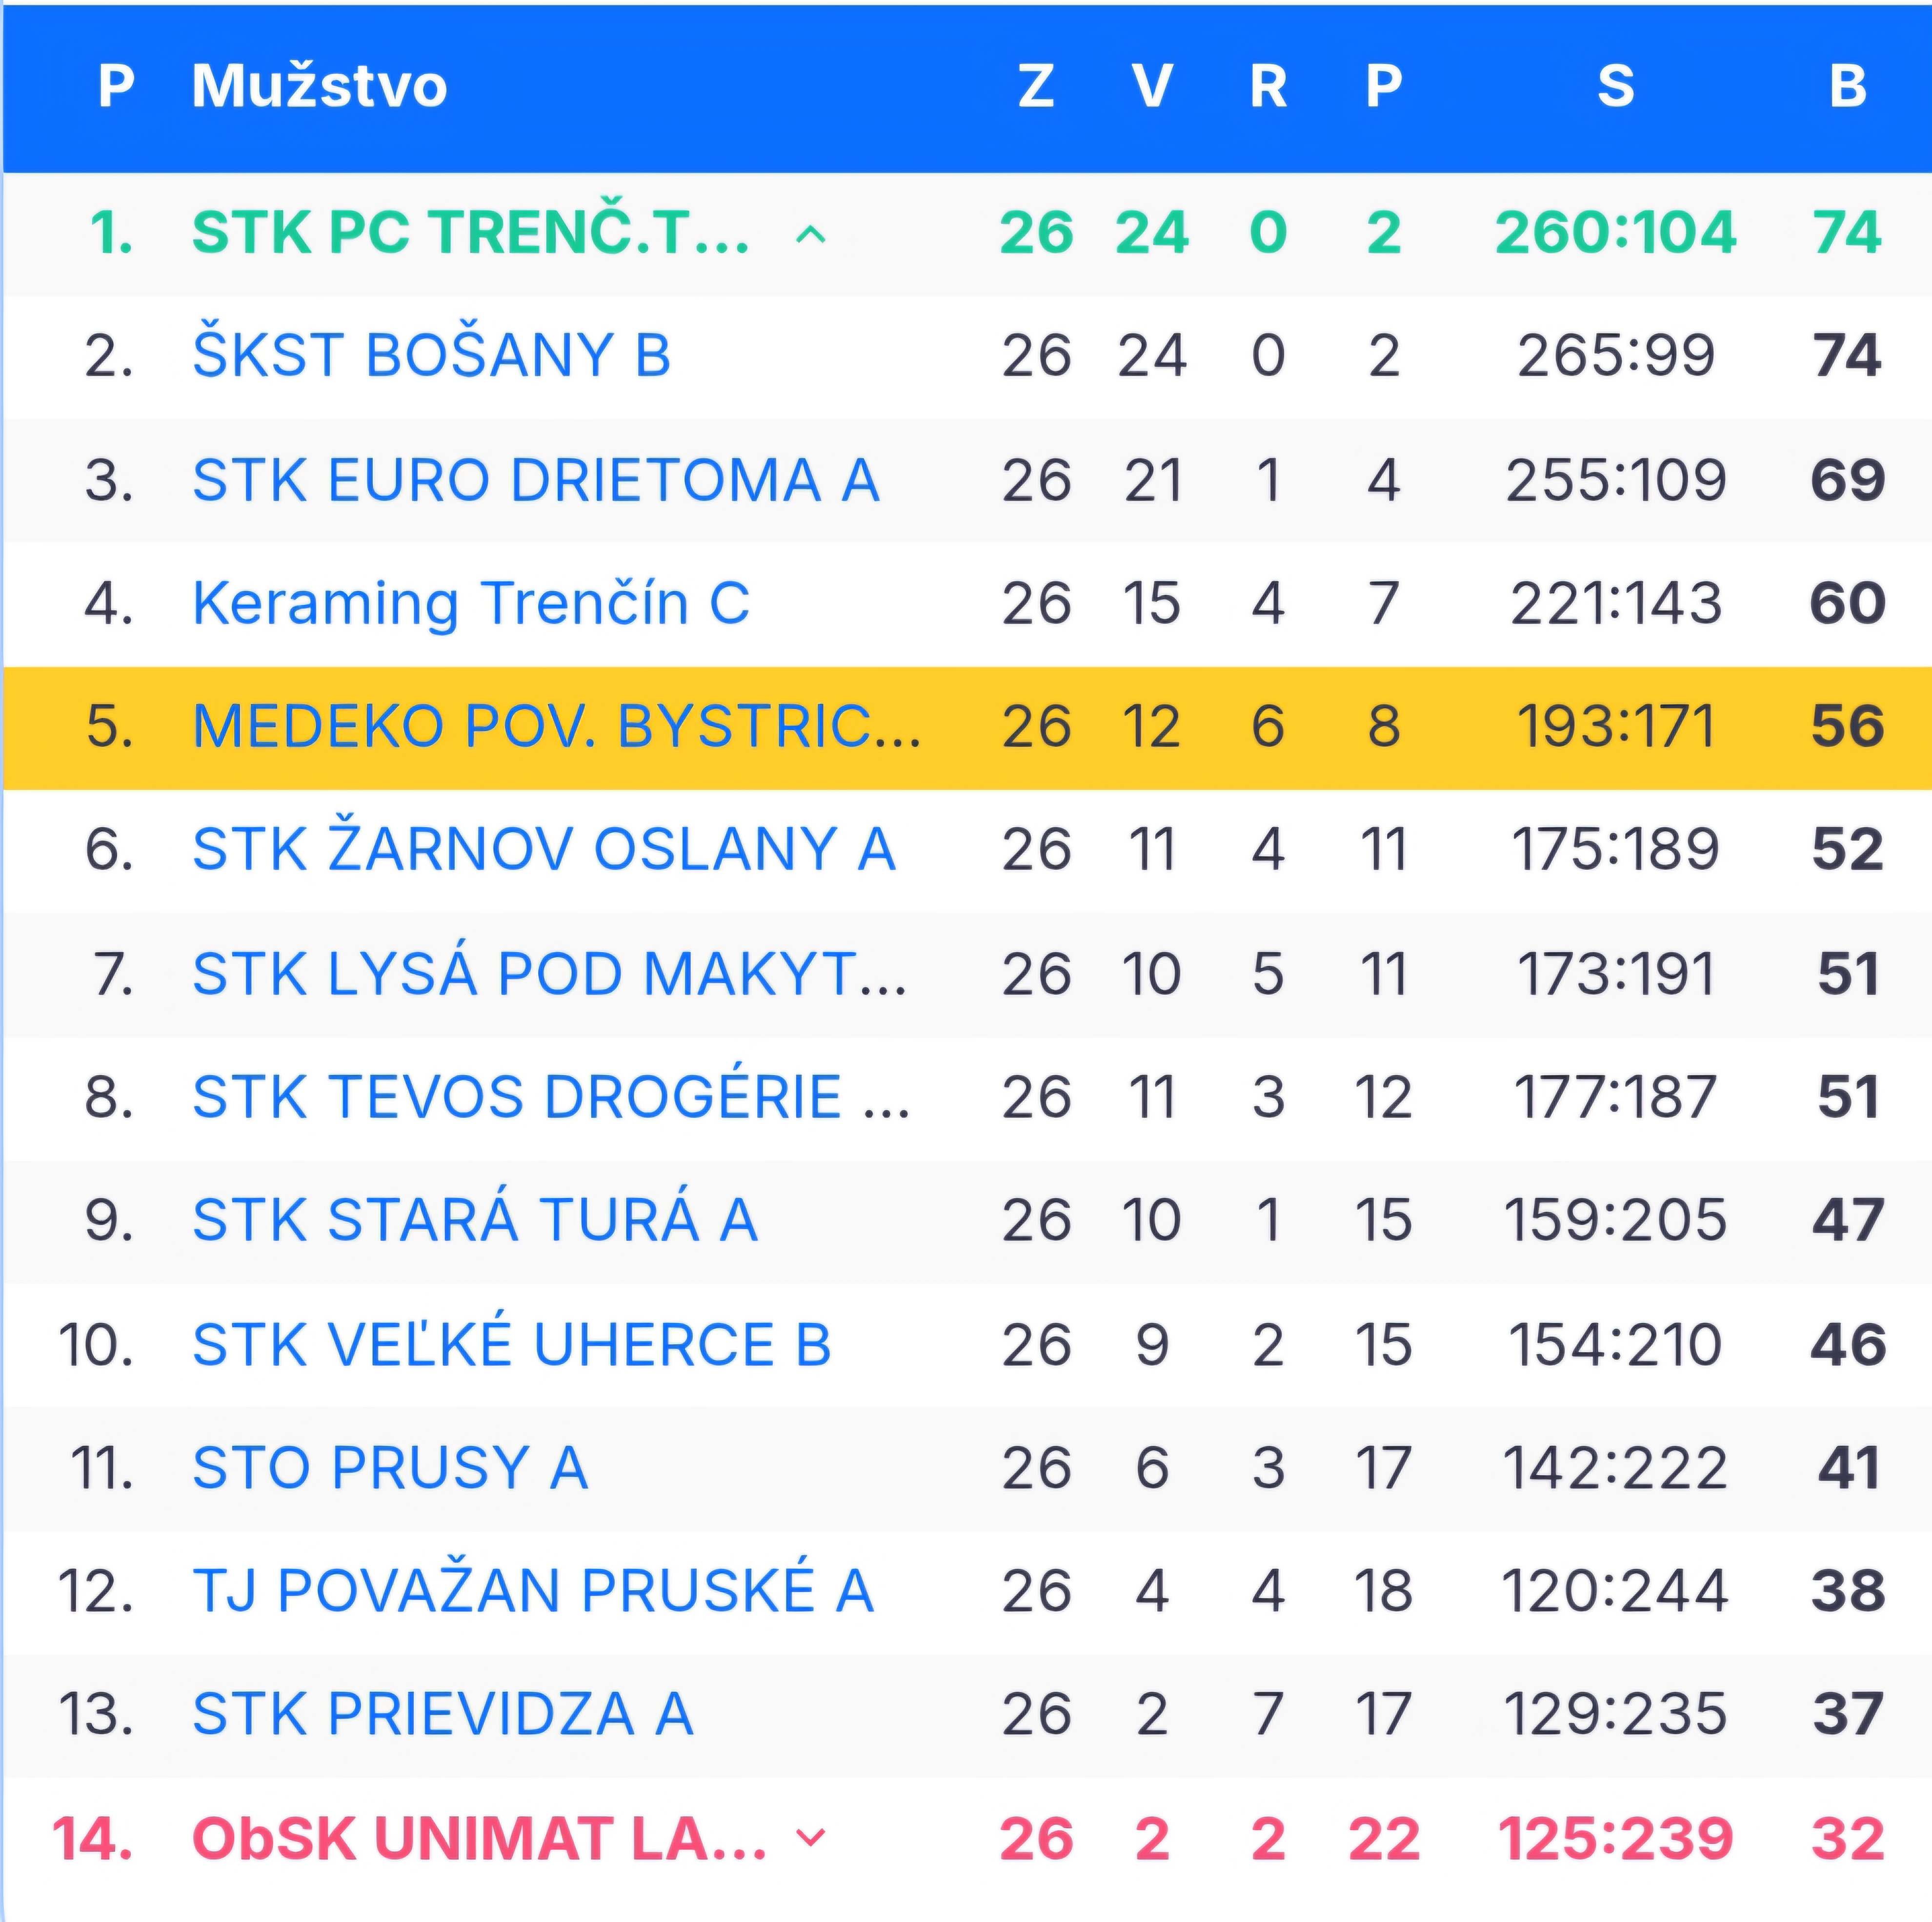
Task: Select Keraming Trenčín C team
Action: pyautogui.click(x=470, y=603)
